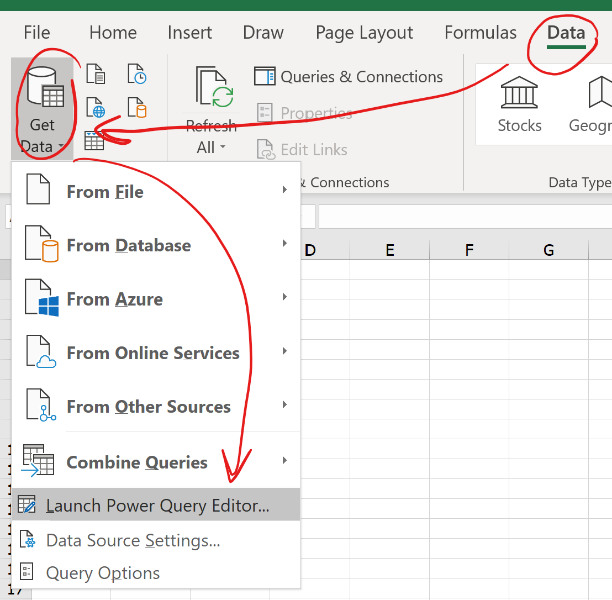Click the Get Data button icon
The height and width of the screenshot is (600, 612).
(x=43, y=92)
